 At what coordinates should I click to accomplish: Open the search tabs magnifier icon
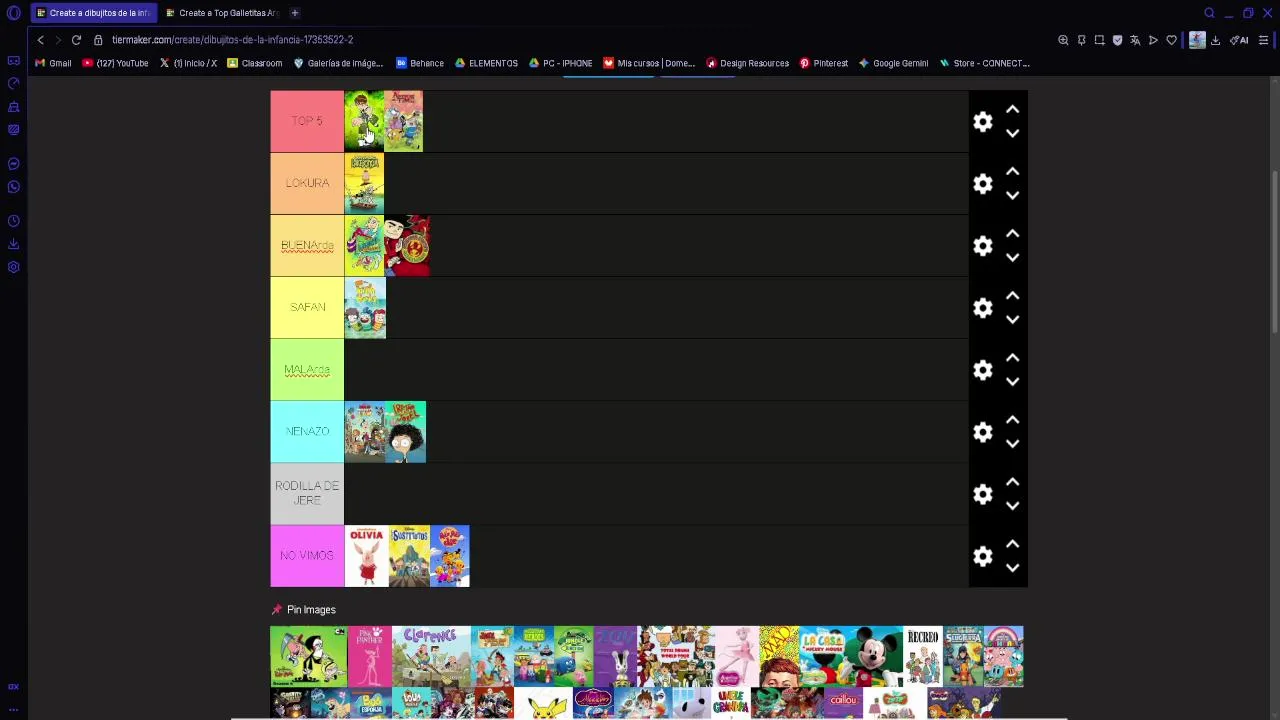pos(1209,13)
